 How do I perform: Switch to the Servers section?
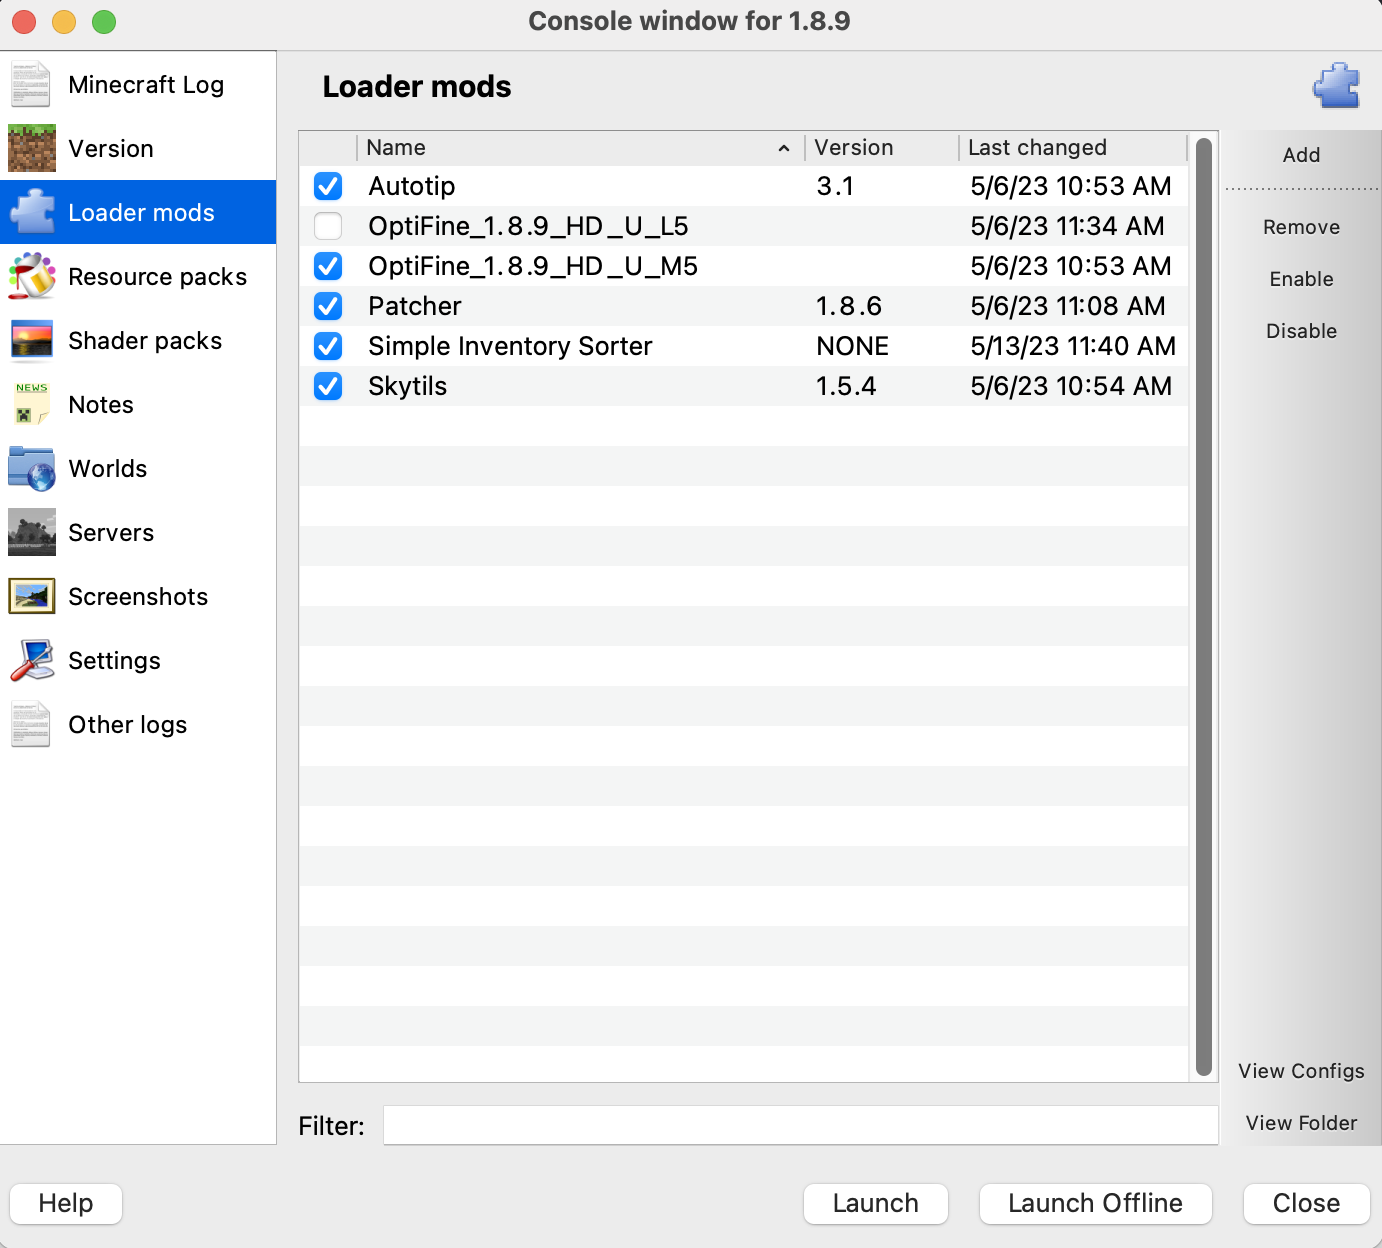(111, 532)
